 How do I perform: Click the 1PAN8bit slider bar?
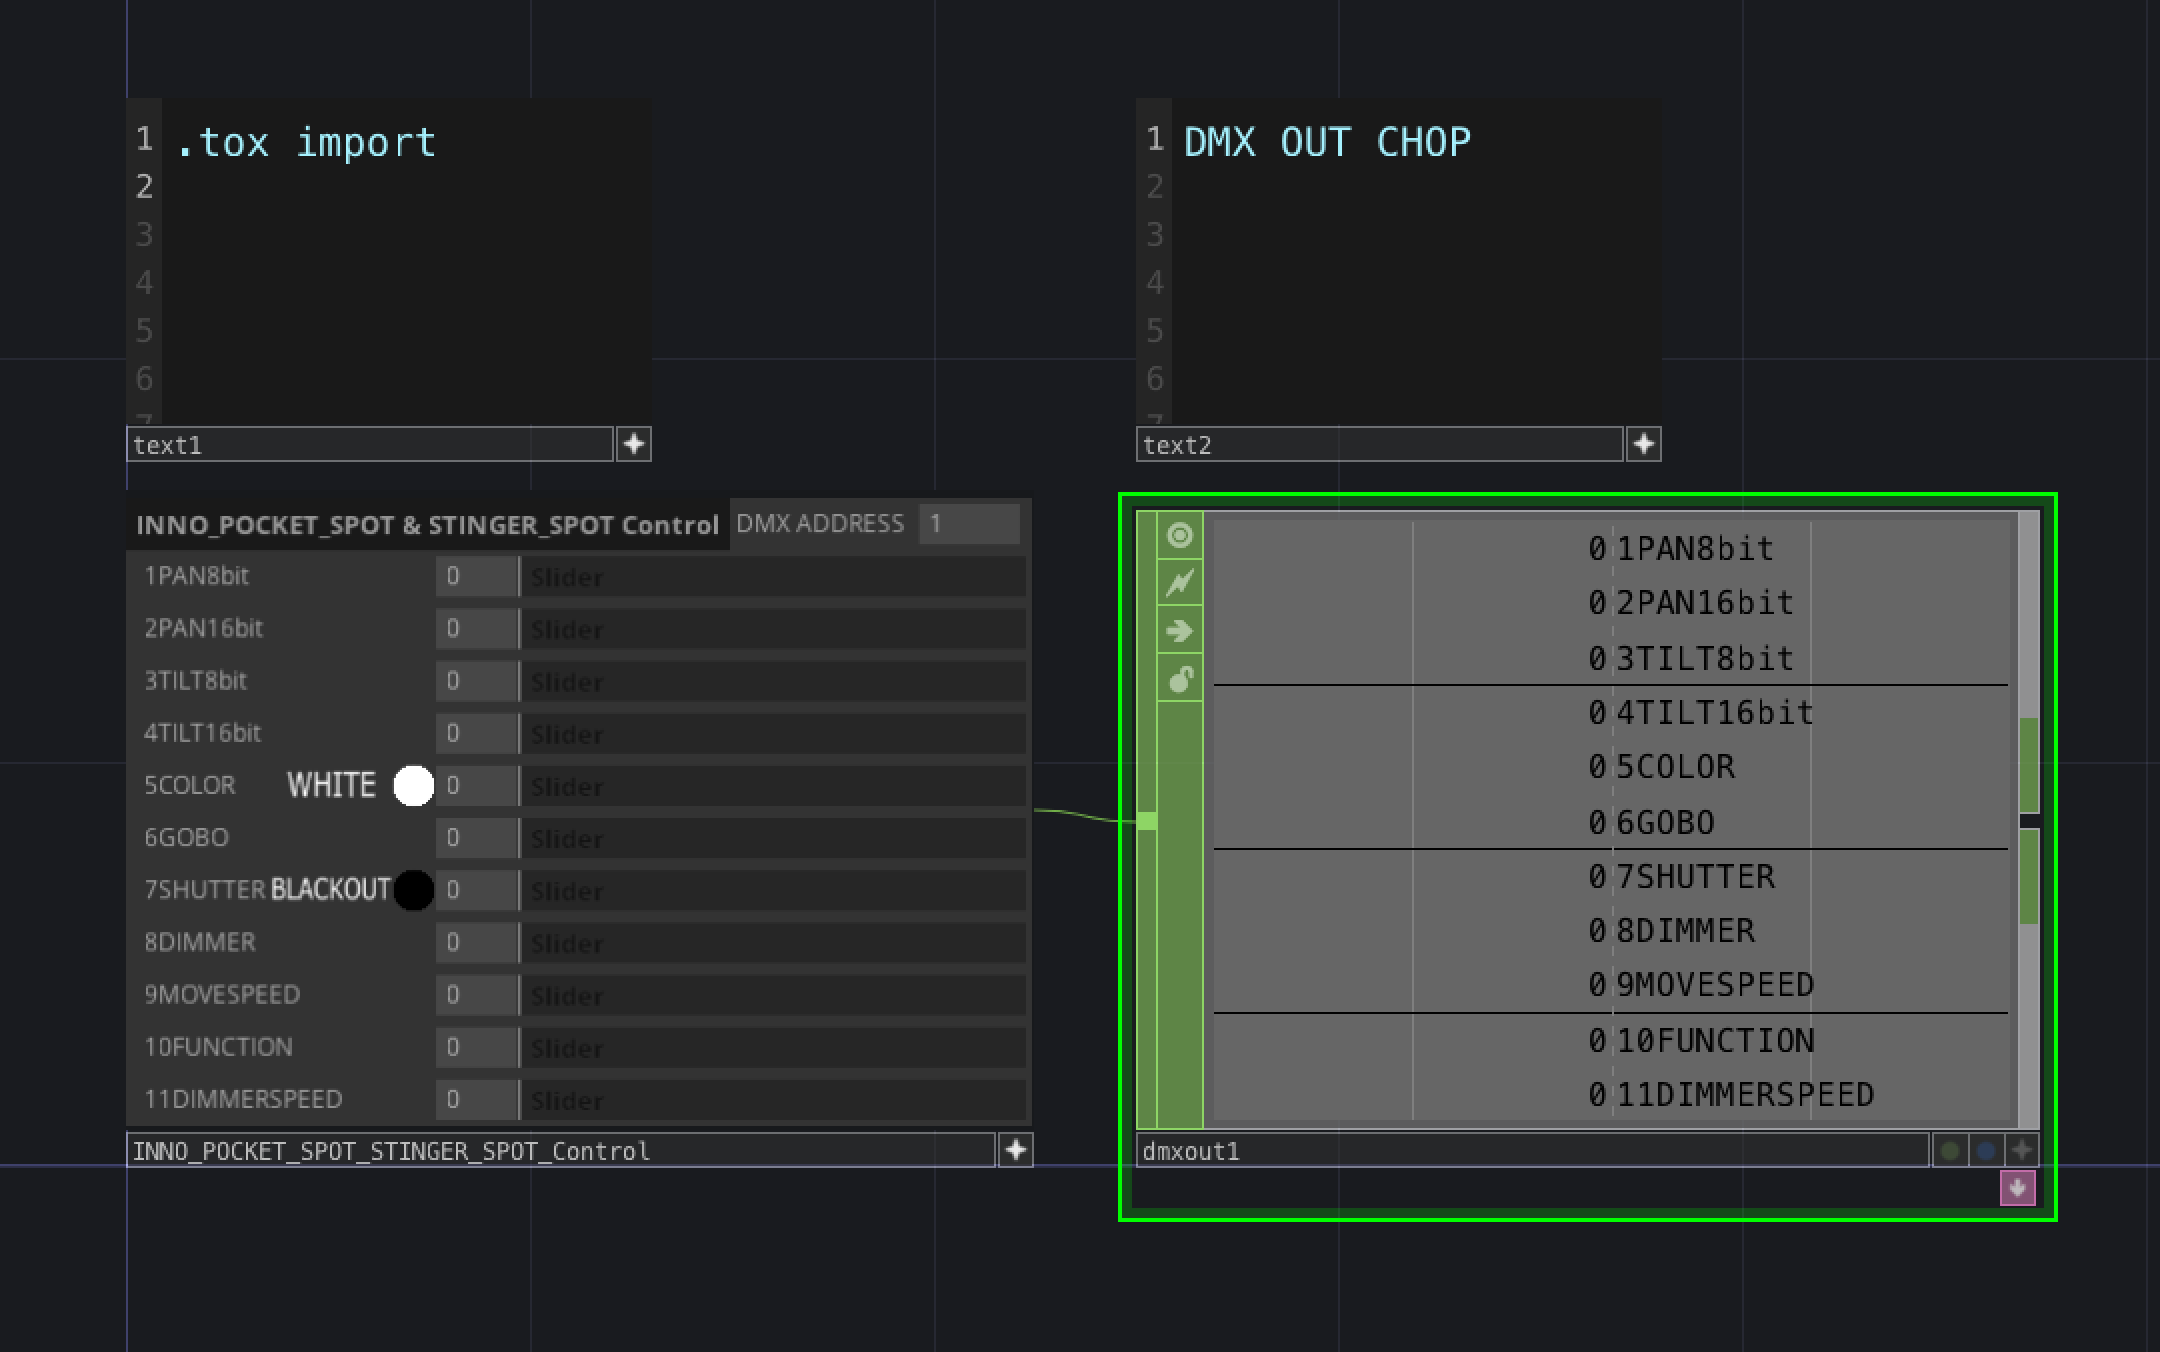[x=775, y=577]
